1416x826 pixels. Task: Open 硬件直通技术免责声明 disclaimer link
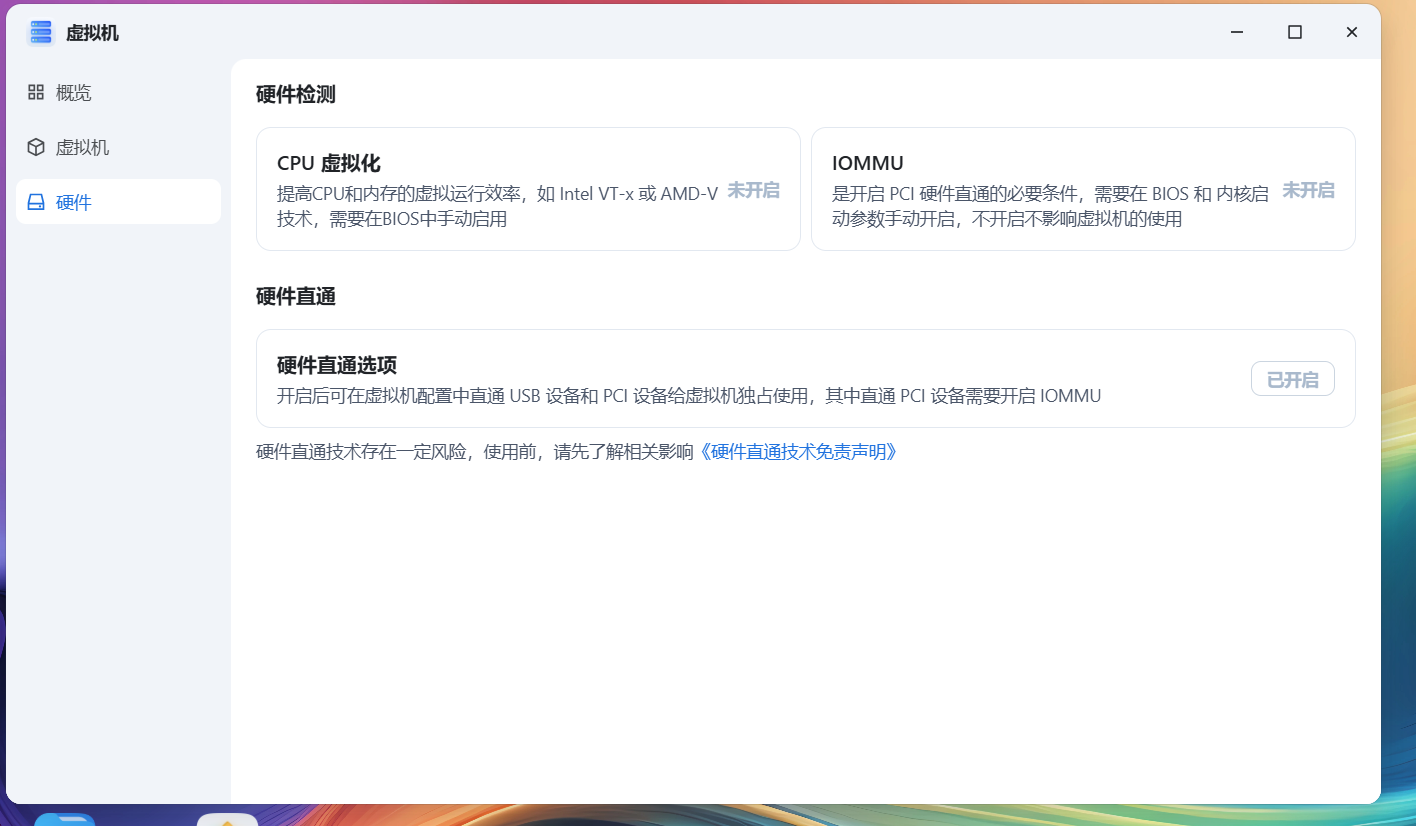tap(796, 452)
